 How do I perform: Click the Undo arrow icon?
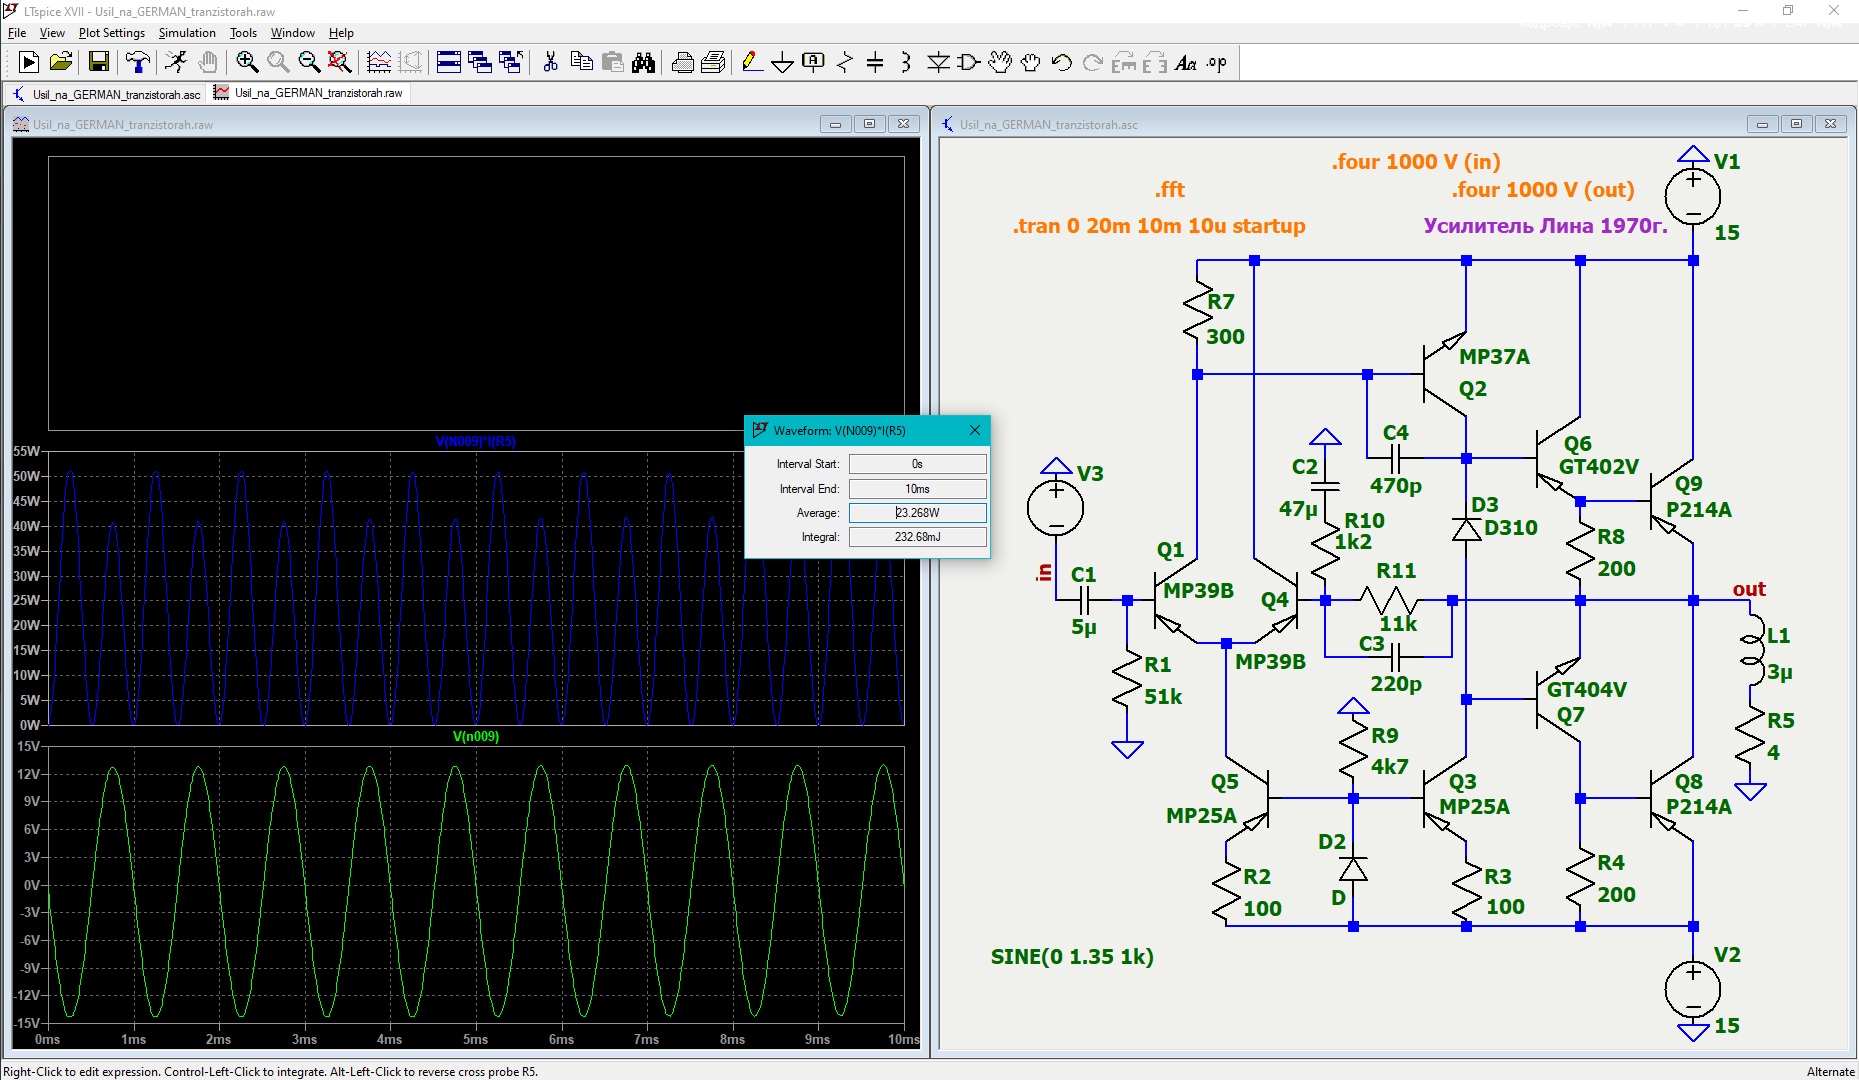pos(1061,63)
